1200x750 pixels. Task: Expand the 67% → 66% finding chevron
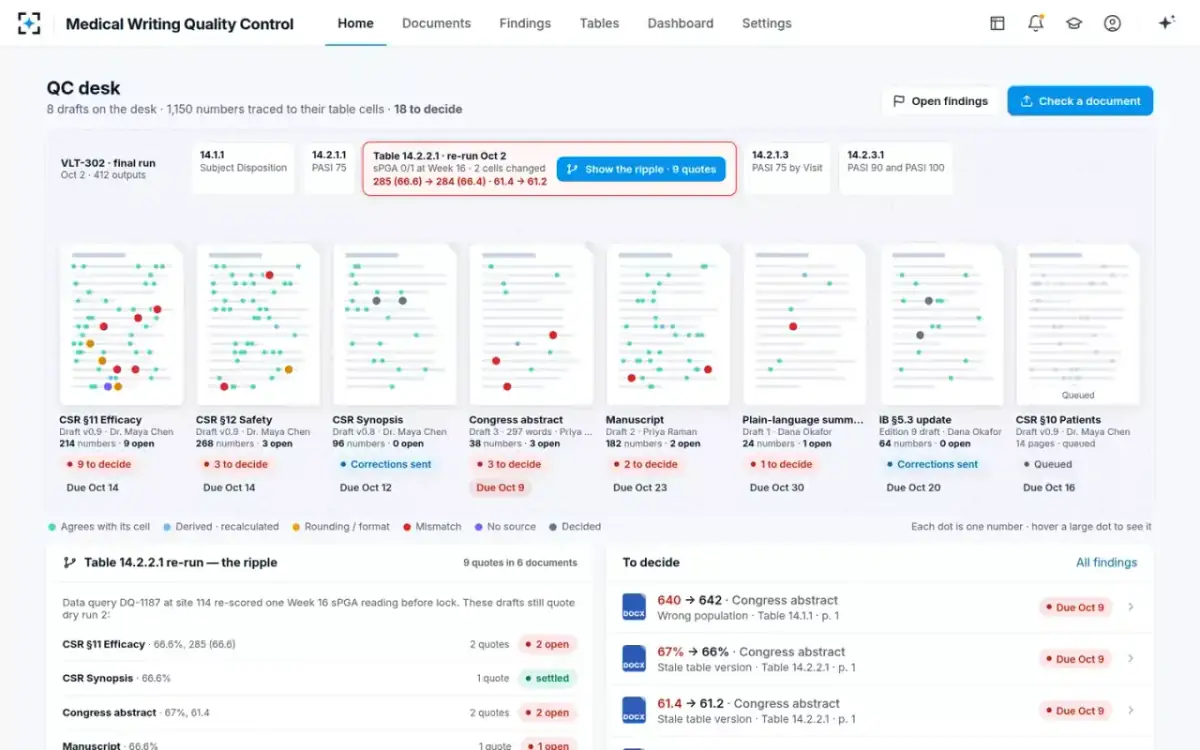click(x=1131, y=658)
